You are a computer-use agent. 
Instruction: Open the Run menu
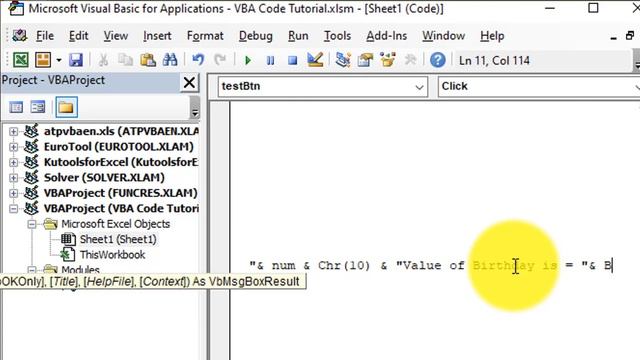(x=298, y=36)
